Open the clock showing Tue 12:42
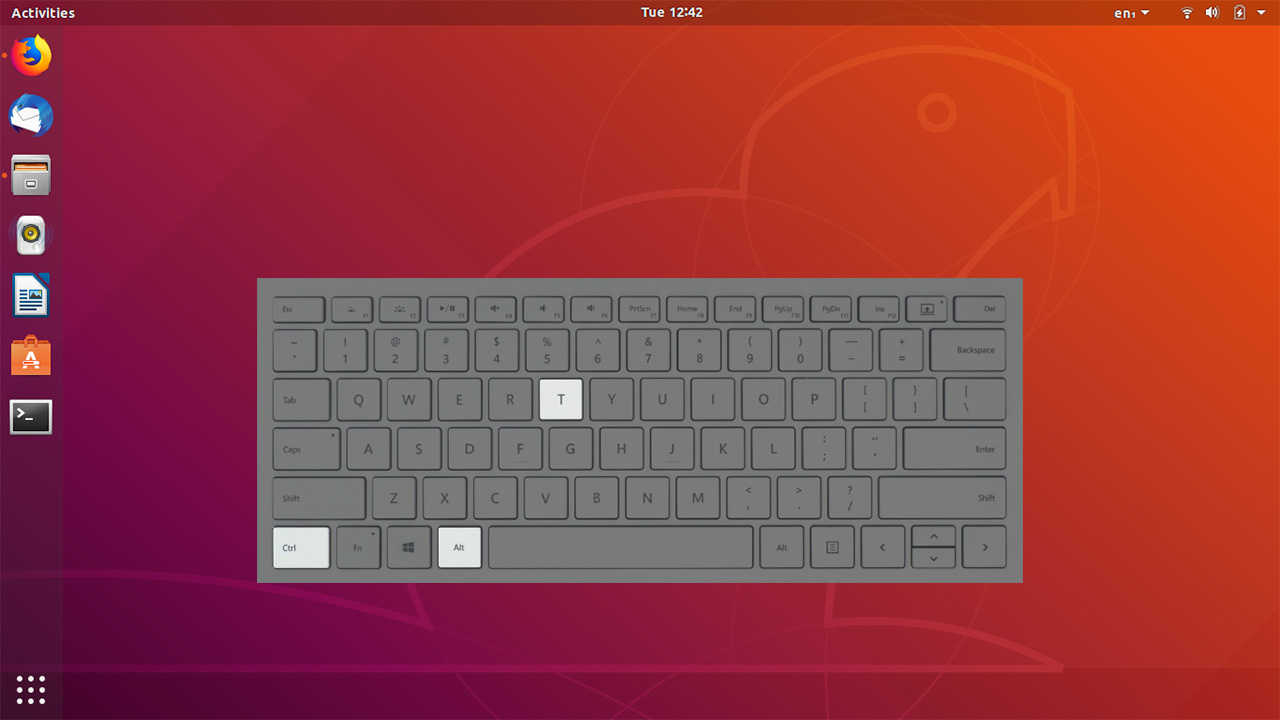This screenshot has height=720, width=1280. tap(671, 13)
